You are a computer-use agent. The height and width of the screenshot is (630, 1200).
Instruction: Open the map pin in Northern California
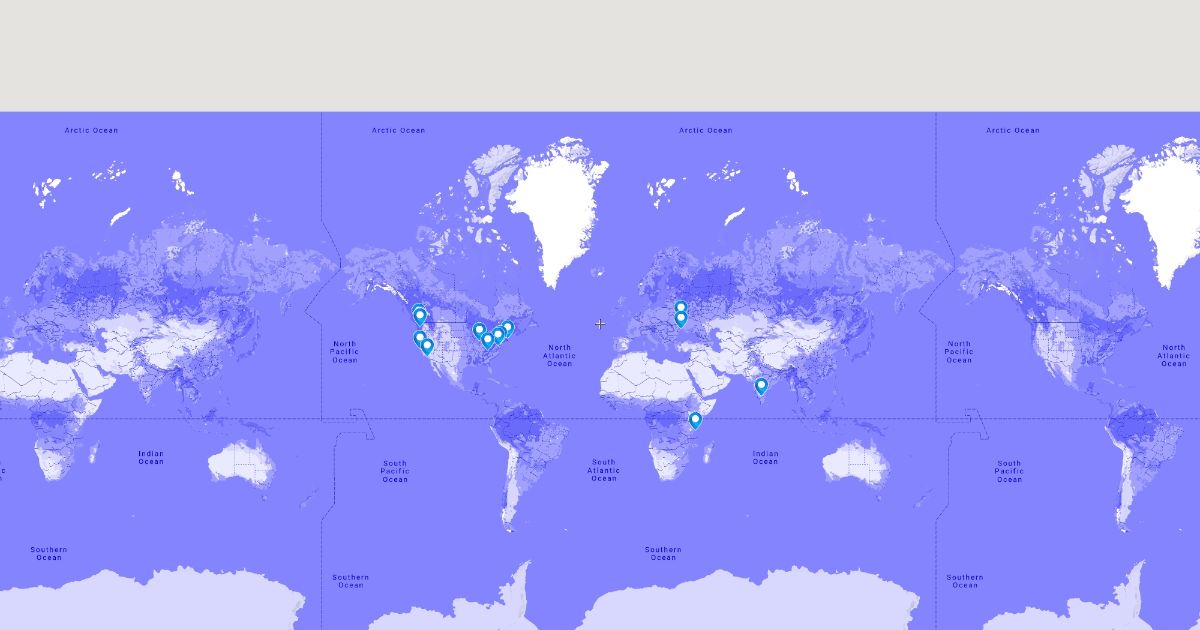(x=420, y=339)
